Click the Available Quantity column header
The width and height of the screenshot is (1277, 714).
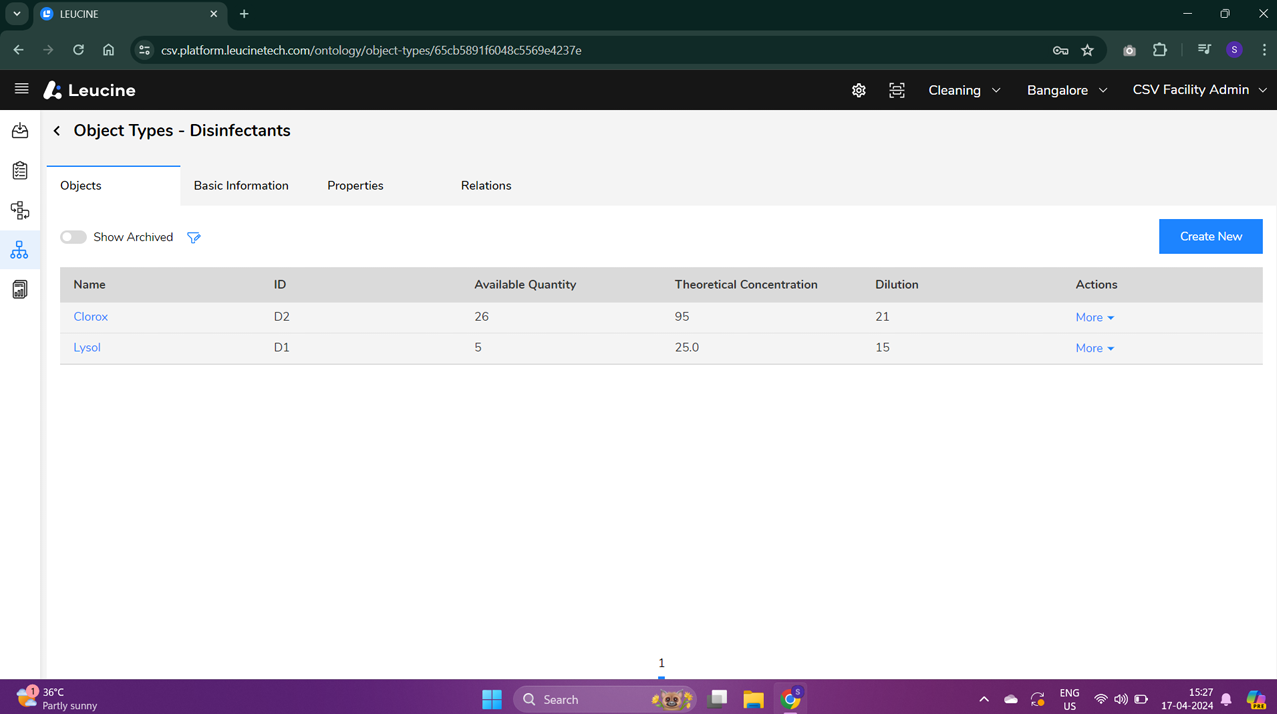(525, 285)
